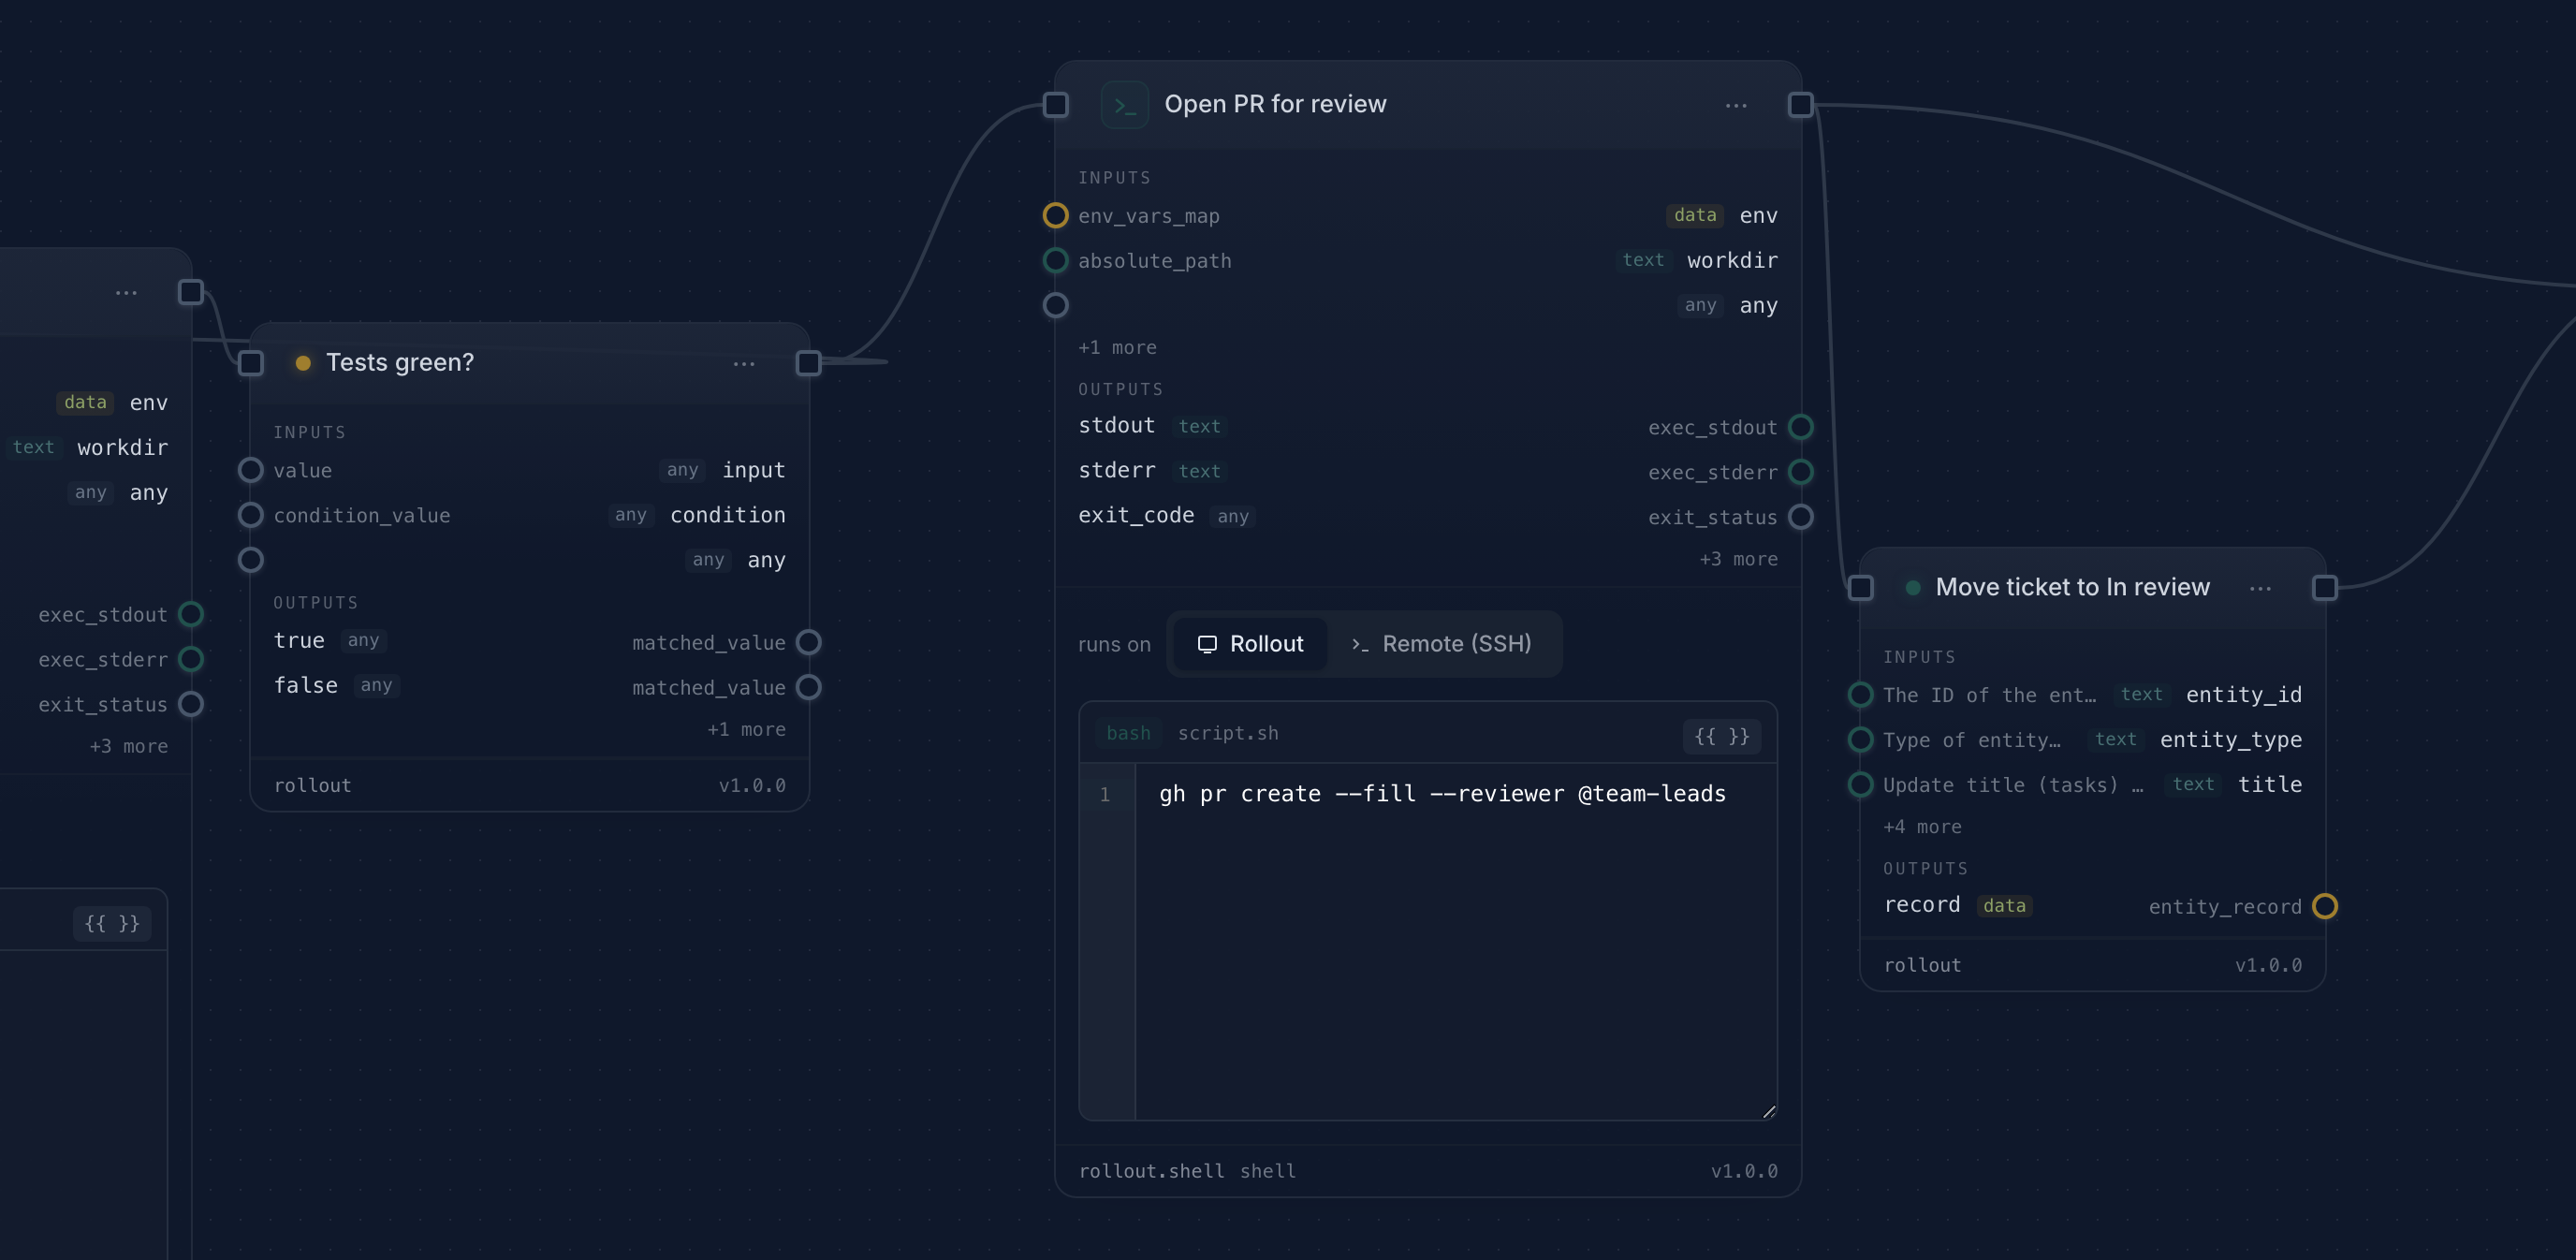Click the v1.0.0 version on Tests green? footer
Viewport: 2576px width, 1260px height.
point(752,785)
